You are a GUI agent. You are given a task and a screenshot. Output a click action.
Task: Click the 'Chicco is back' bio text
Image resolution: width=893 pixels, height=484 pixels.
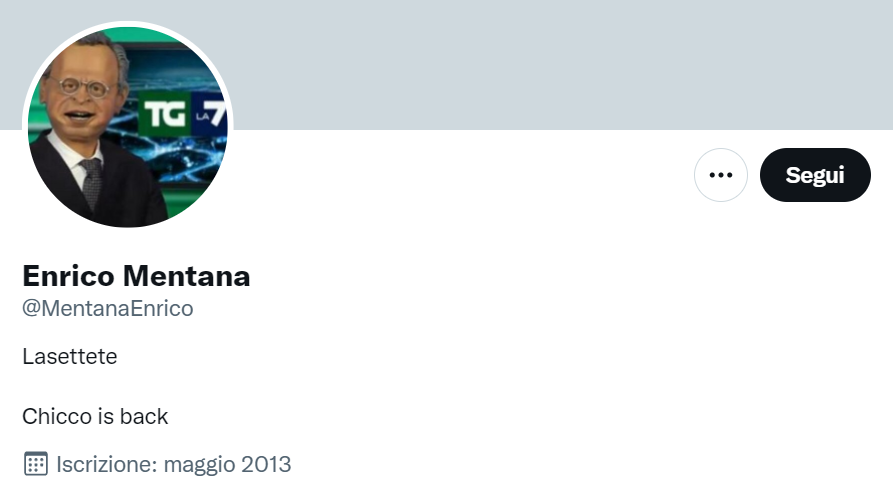click(95, 416)
